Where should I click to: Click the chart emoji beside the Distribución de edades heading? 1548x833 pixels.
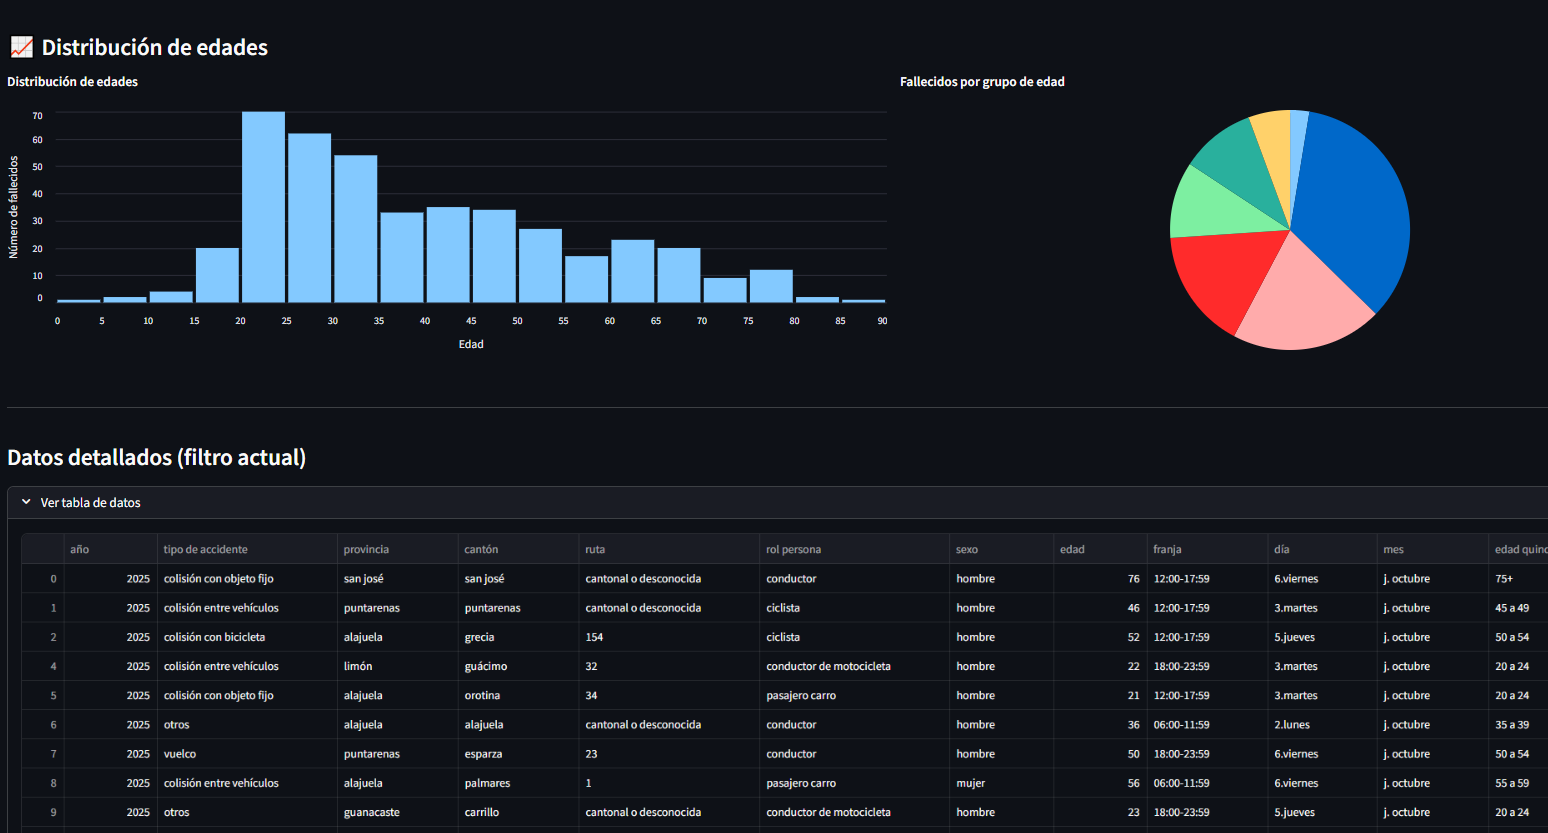[x=21, y=47]
